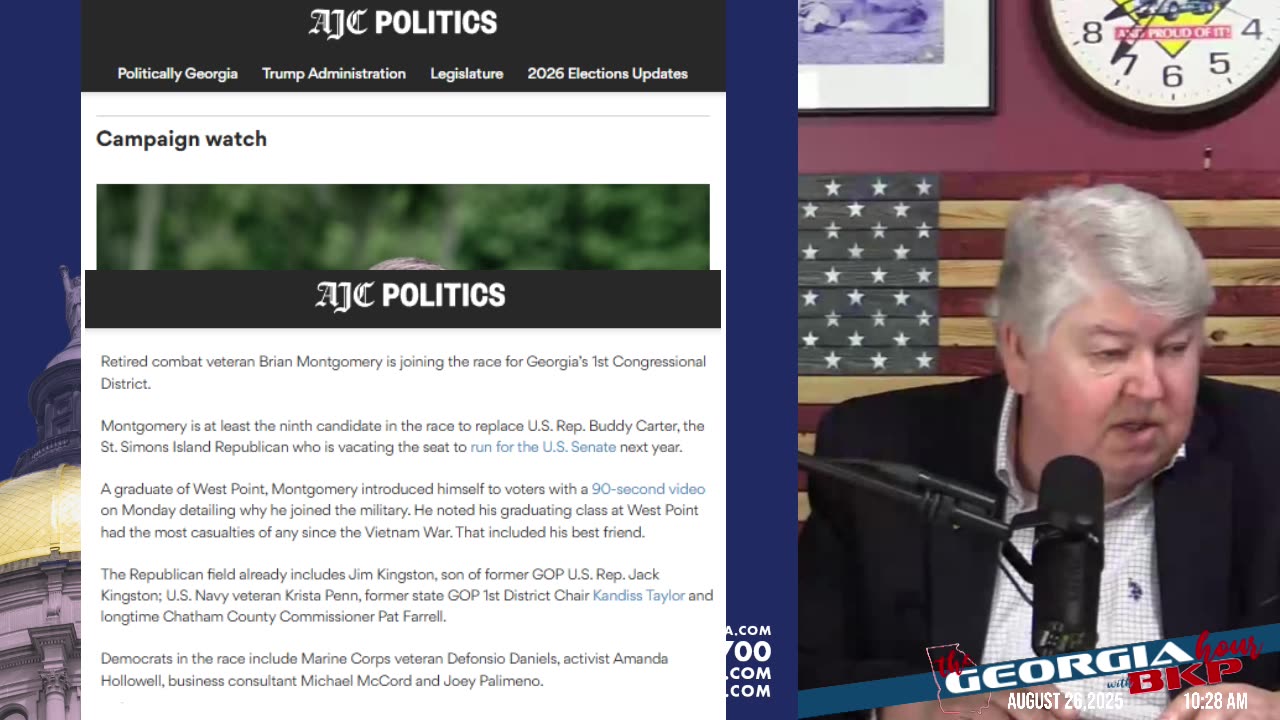Open 2026 Elections Updates

(x=607, y=74)
